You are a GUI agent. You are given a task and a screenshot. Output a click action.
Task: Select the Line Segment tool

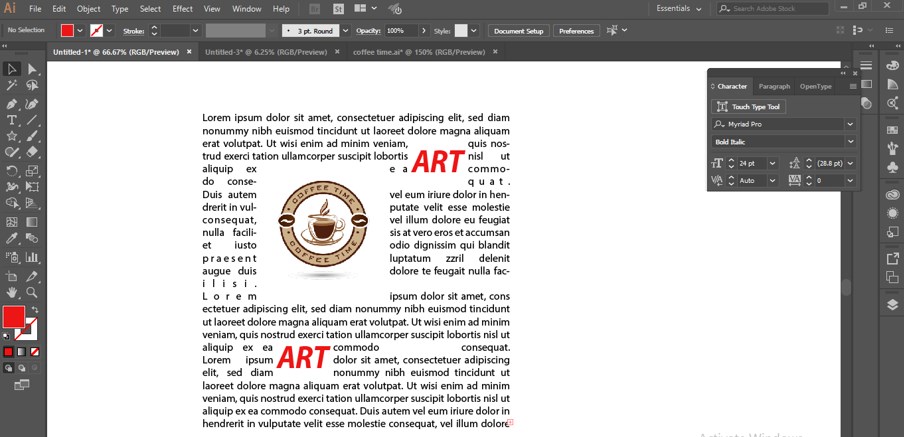32,120
